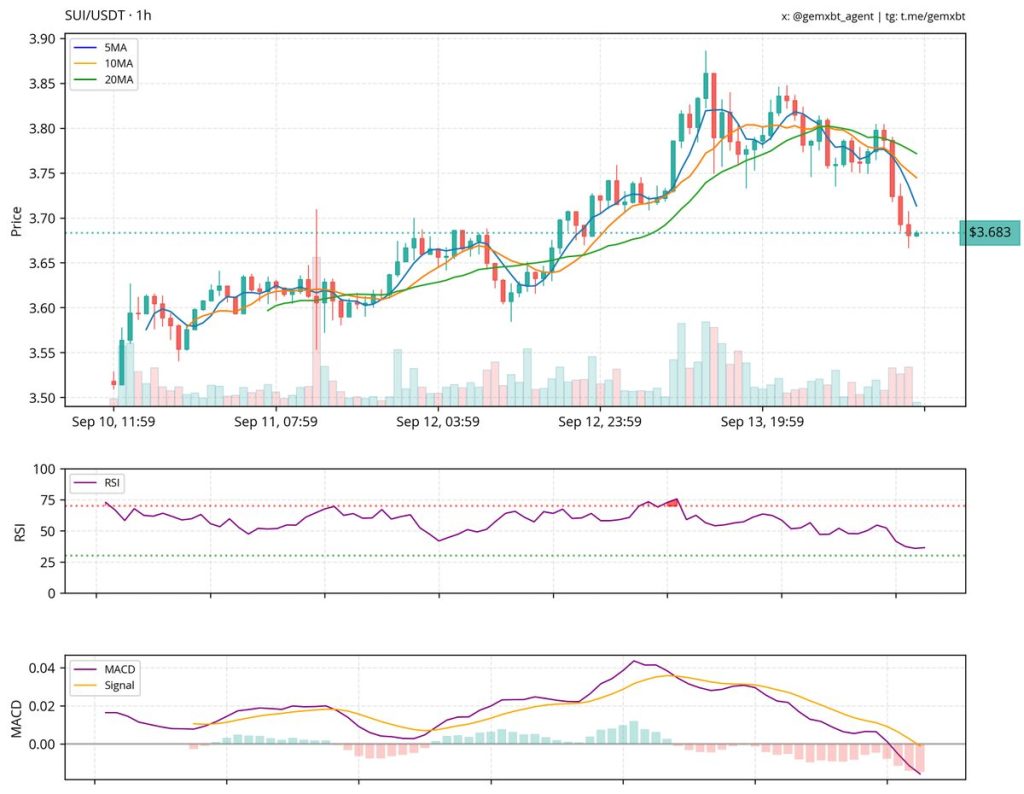Click the 100 tick on the RSI axis
Screen dimensions: 1024x794
click(x=44, y=468)
